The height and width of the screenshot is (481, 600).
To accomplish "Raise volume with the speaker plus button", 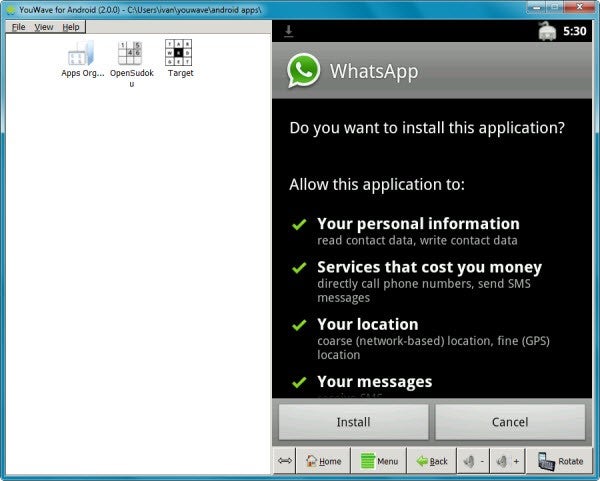I will pyautogui.click(x=507, y=461).
